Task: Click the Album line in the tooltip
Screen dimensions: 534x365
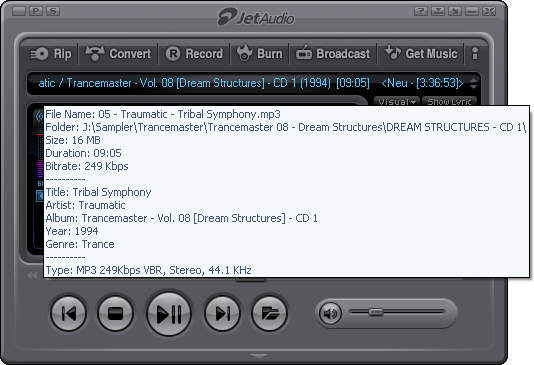Action: pyautogui.click(x=182, y=218)
